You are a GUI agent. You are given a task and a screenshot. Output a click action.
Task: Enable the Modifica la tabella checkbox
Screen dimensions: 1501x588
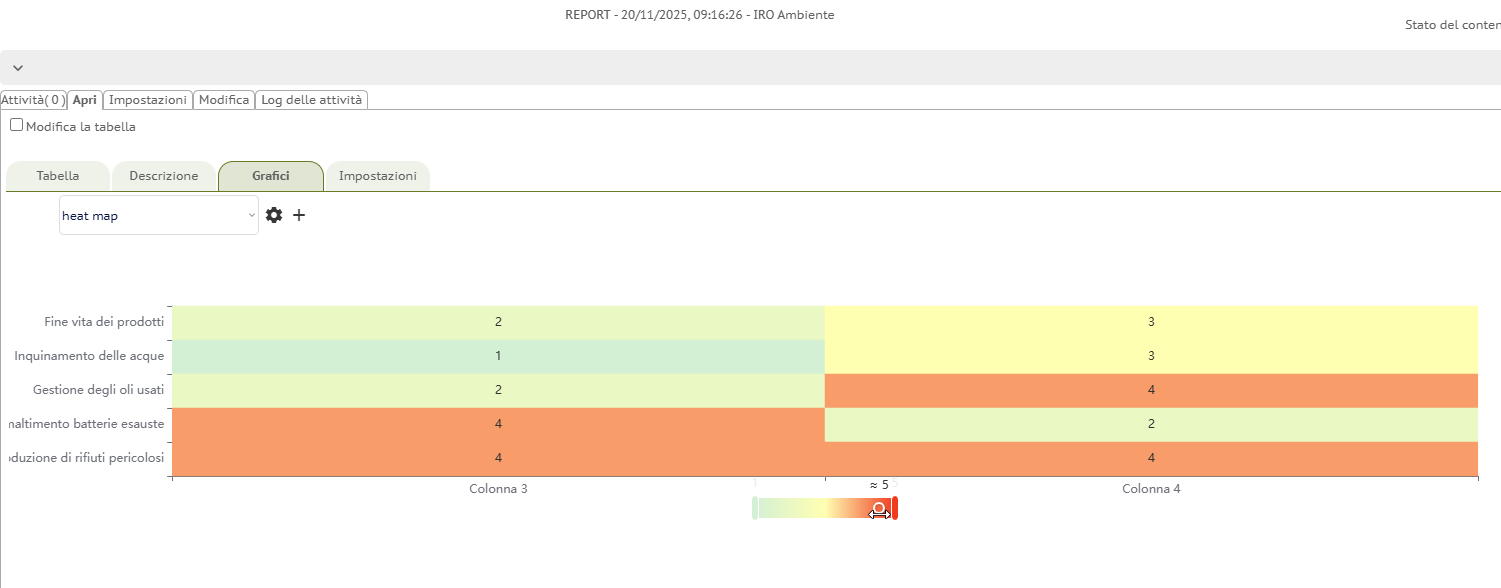tap(16, 126)
